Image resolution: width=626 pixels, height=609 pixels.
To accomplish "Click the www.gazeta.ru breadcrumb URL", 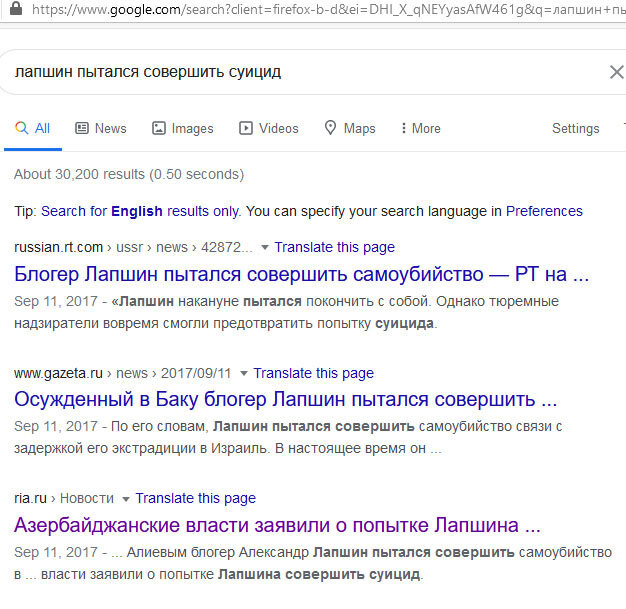I will pyautogui.click(x=123, y=373).
